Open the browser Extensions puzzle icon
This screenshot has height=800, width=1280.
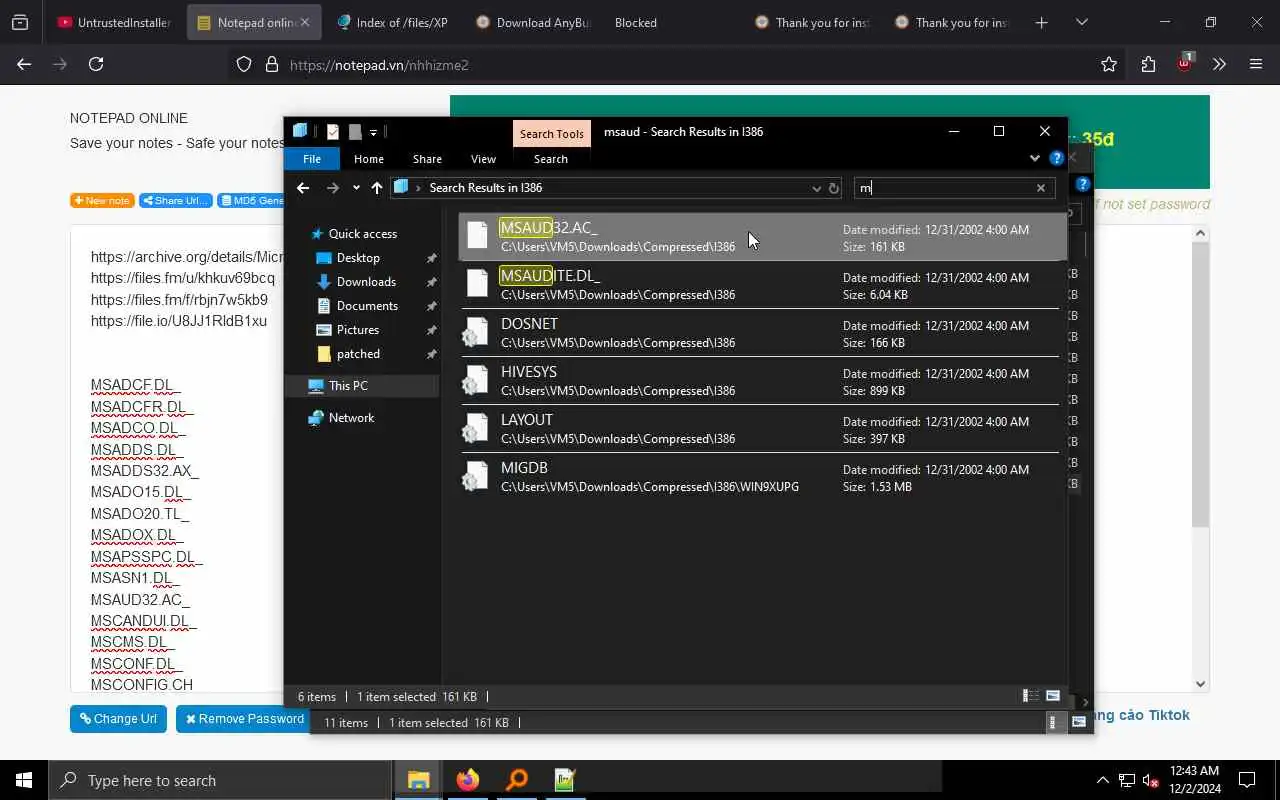tap(1148, 64)
